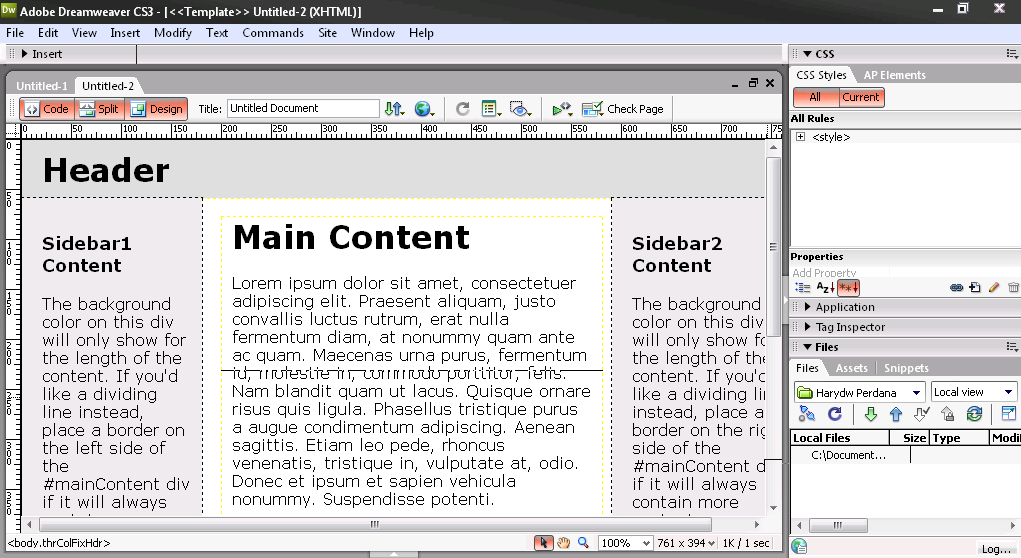Open the File menu
The width and height of the screenshot is (1021, 558).
[15, 33]
